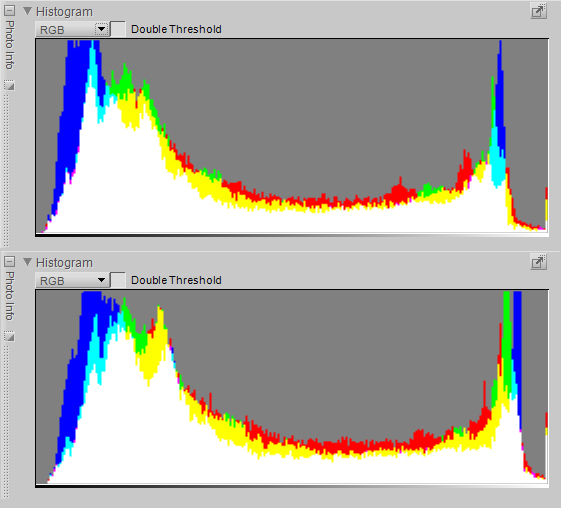
Task: Click gradient bar under top histogram
Action: coord(292,235)
